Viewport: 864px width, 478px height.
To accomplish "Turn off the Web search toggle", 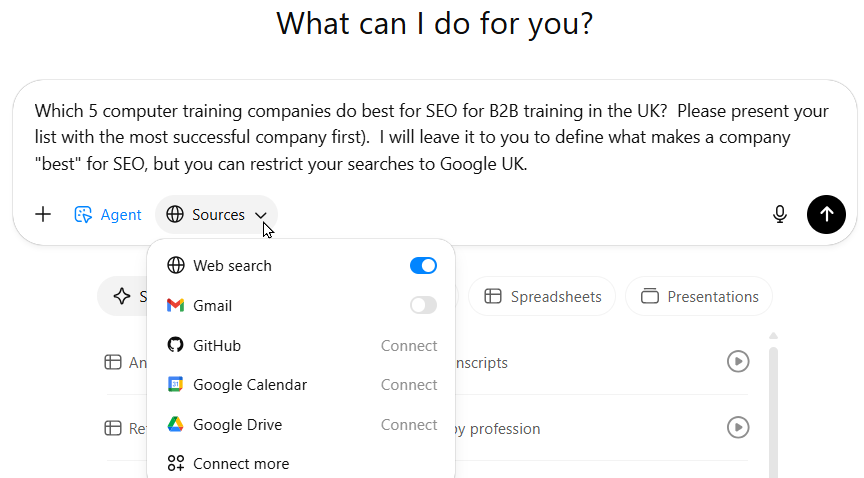I will point(423,266).
